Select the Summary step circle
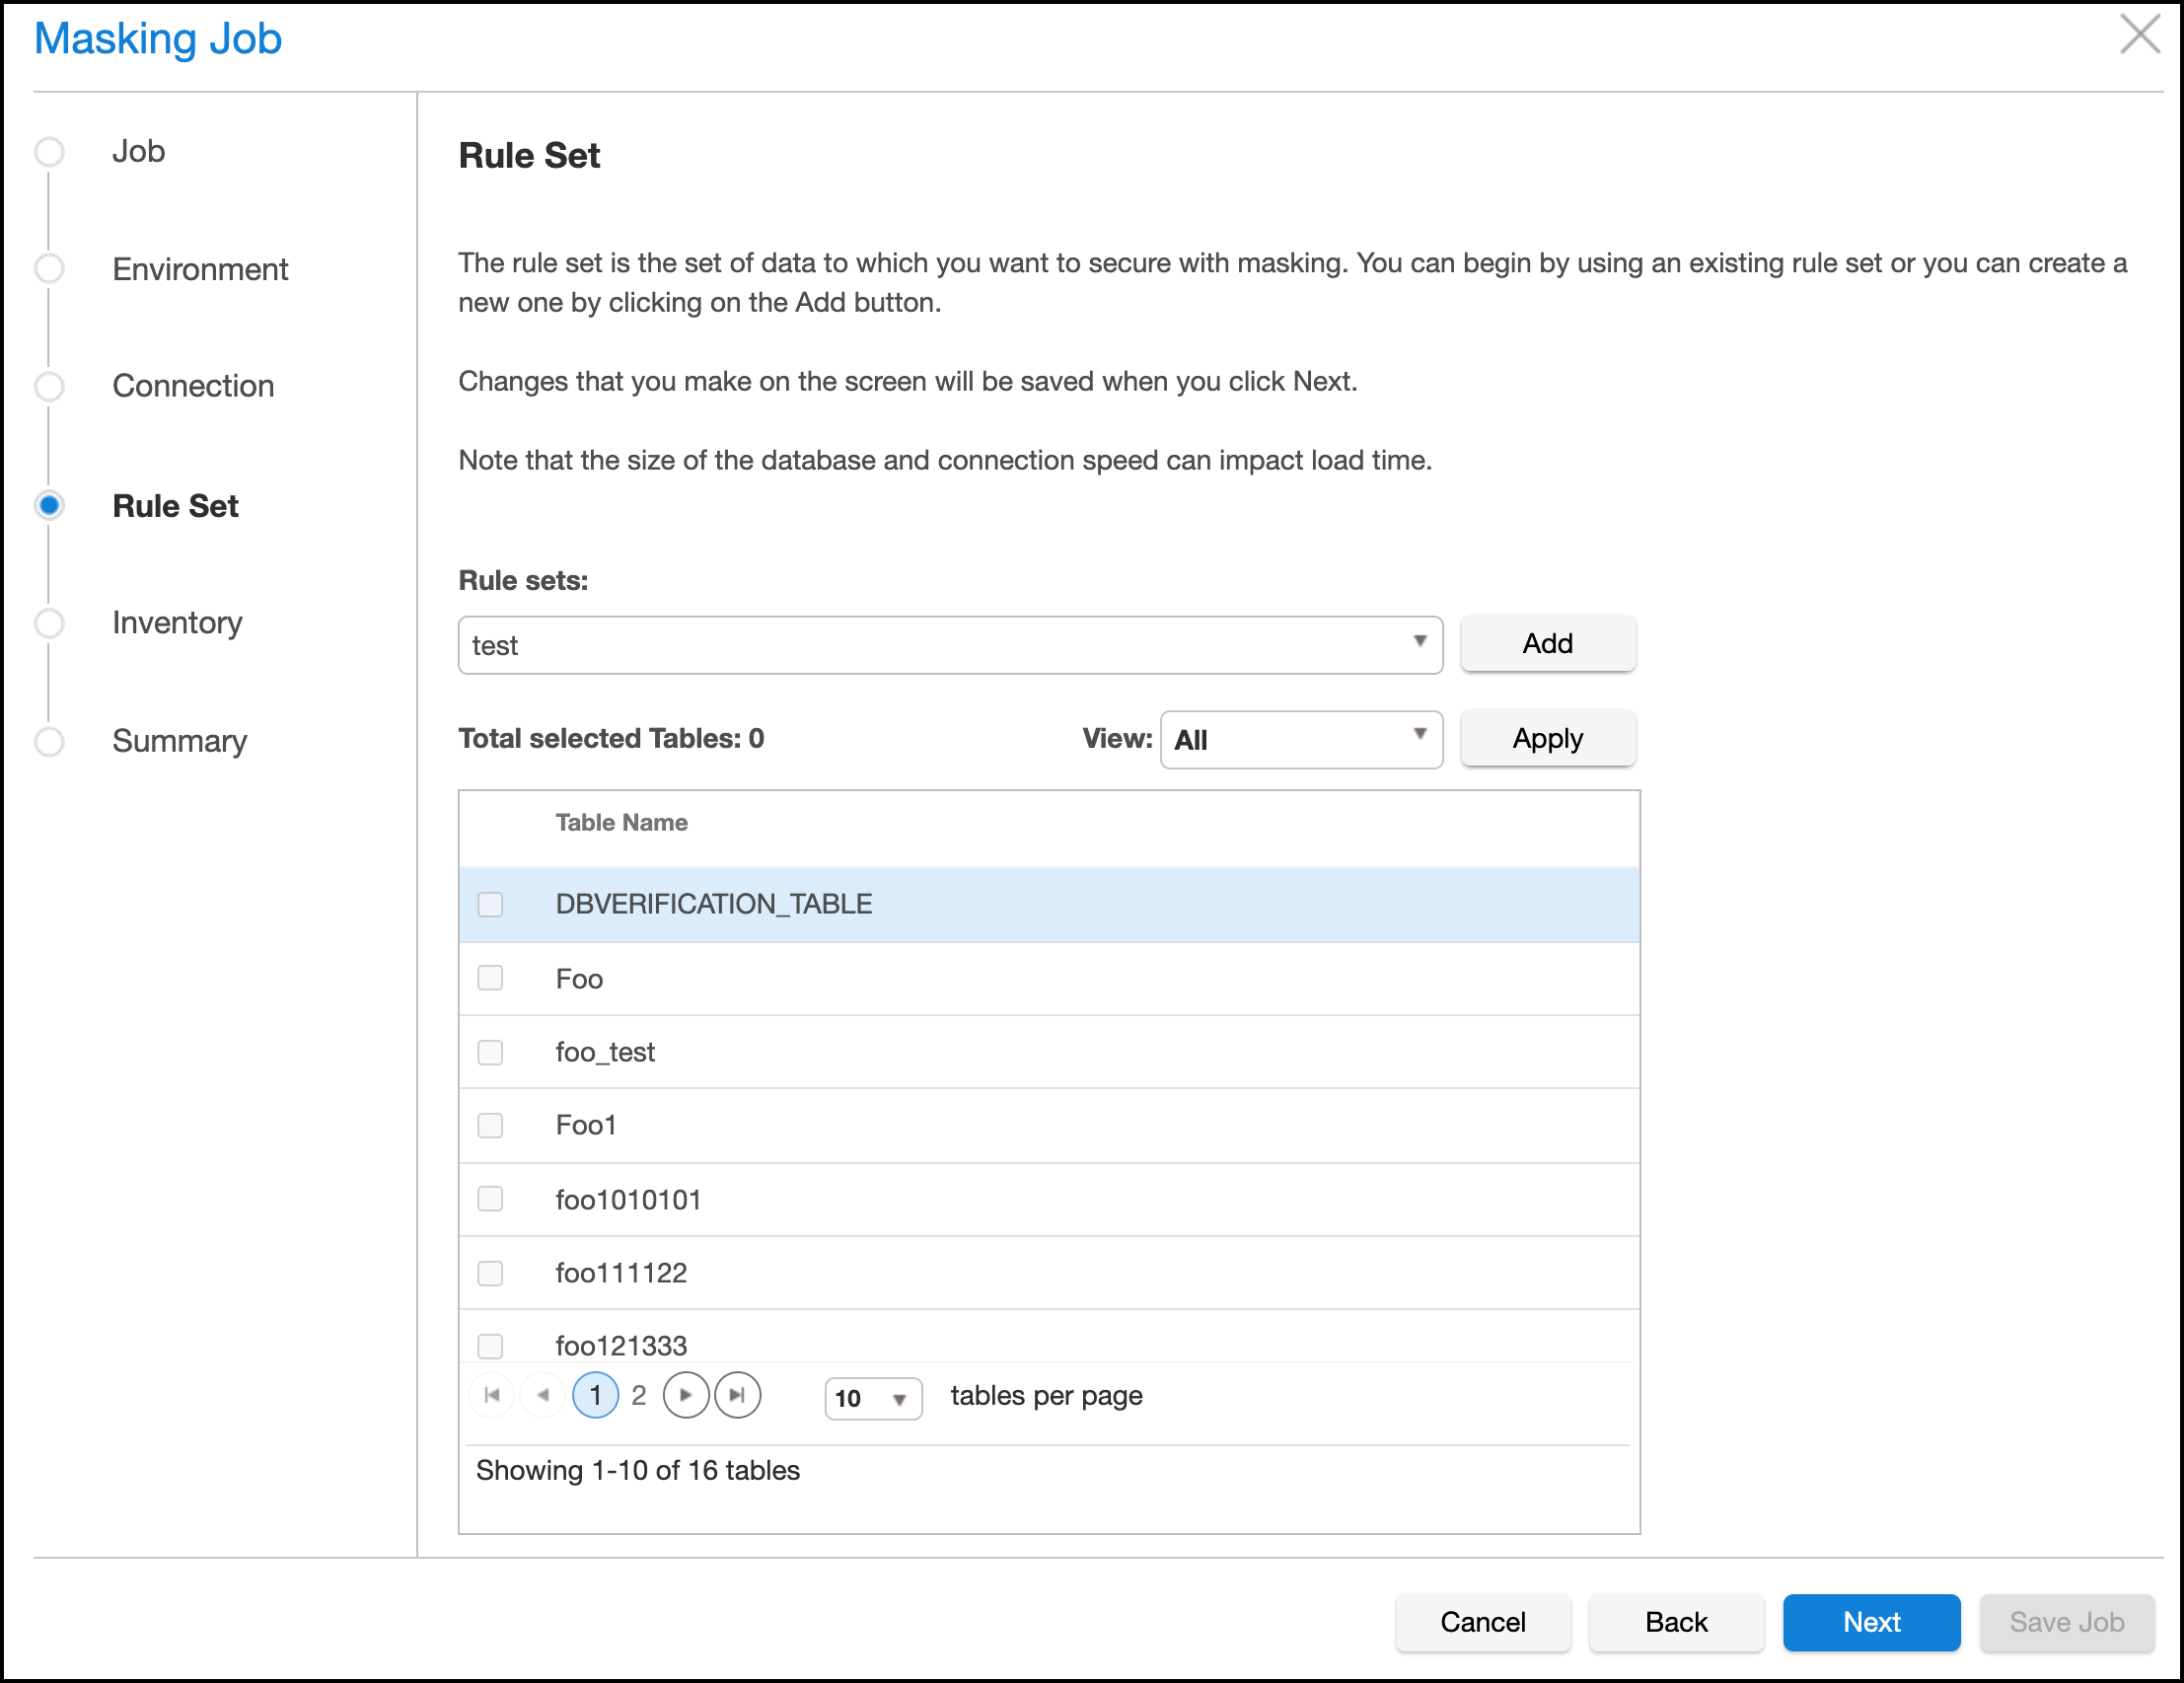Screen dimensions: 2184x1683 point(49,741)
